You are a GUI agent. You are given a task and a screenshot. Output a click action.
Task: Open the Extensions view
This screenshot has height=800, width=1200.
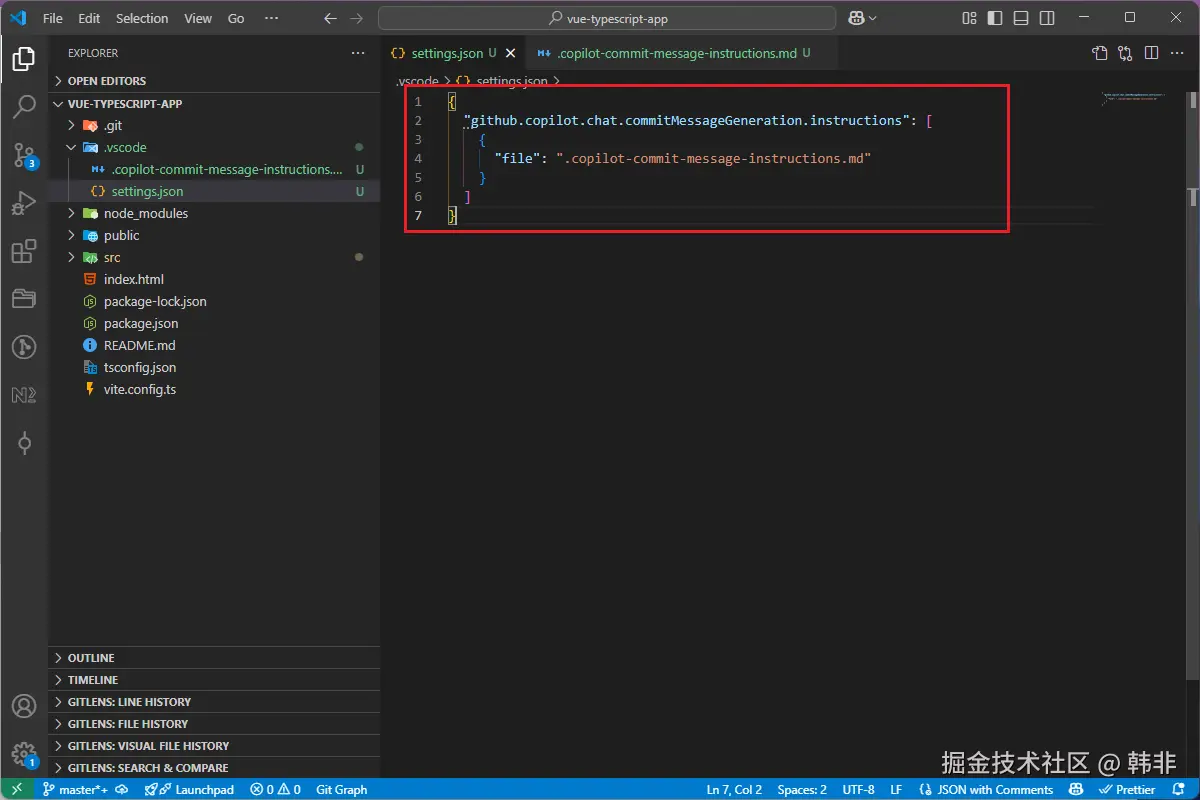24,251
